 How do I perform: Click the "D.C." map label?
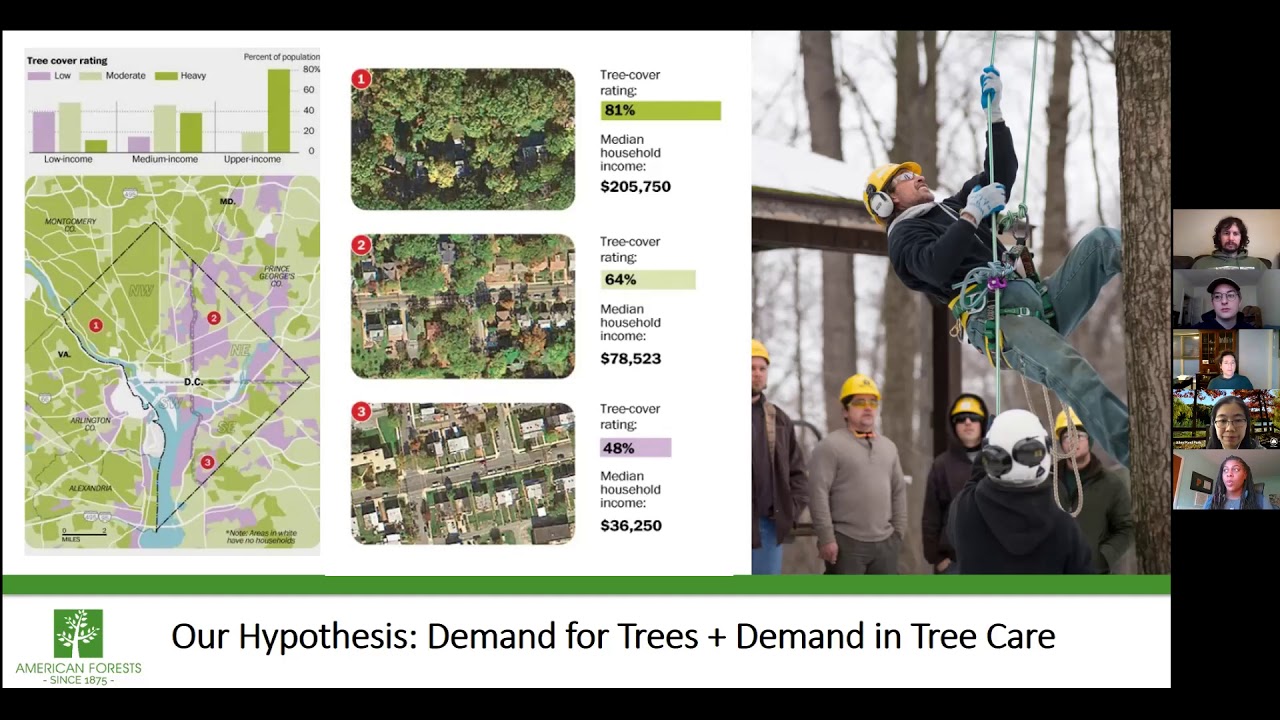(193, 383)
